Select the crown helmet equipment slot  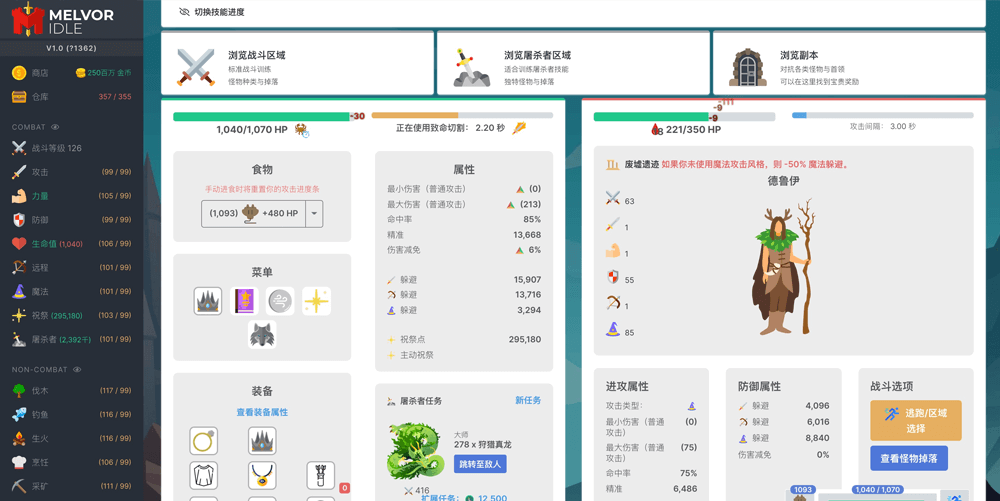point(262,440)
